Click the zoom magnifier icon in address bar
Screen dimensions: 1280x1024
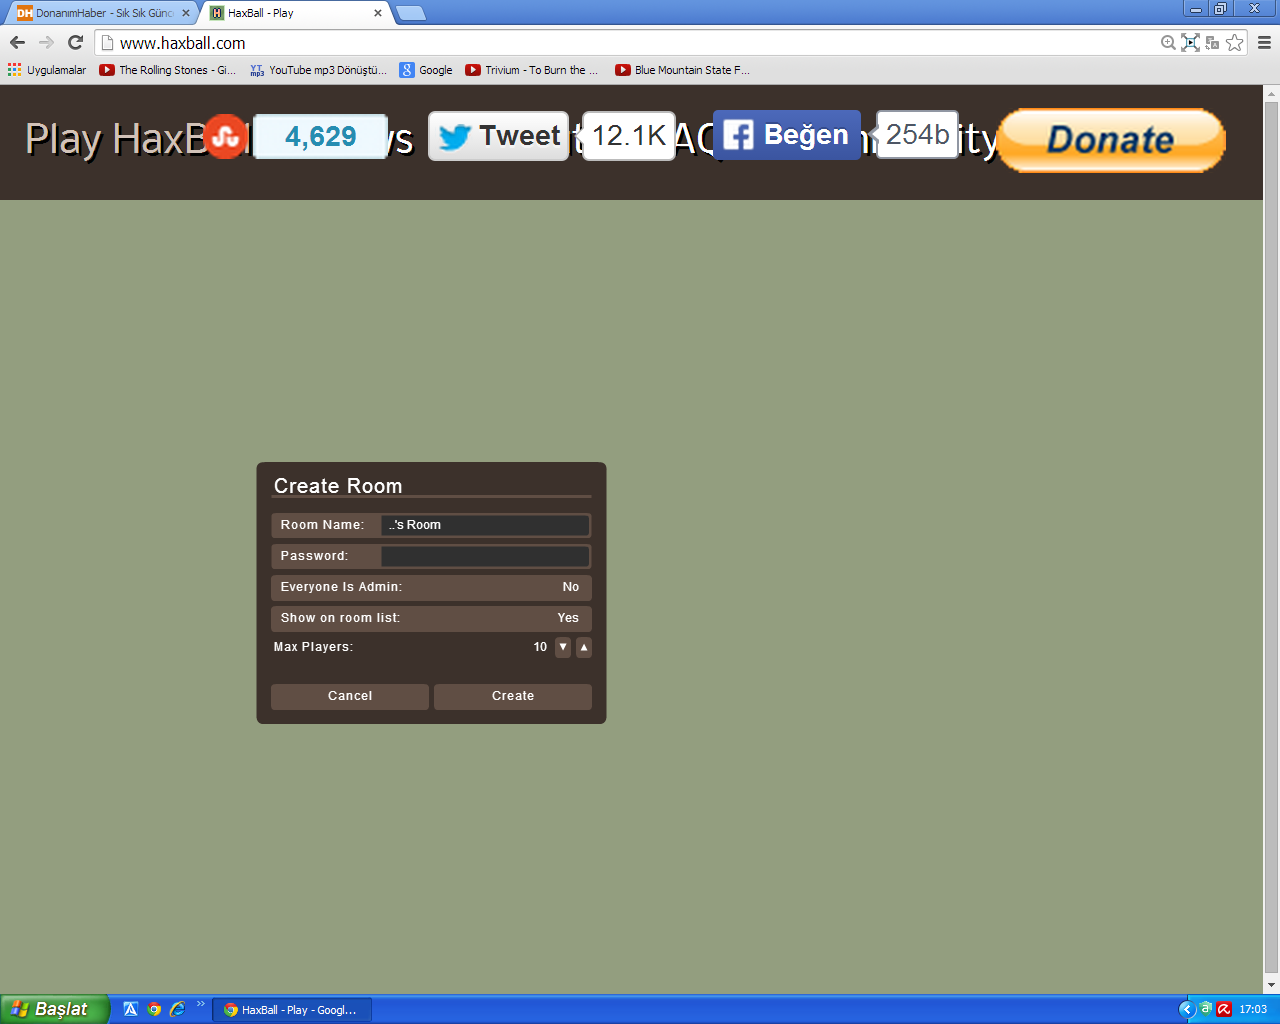(1167, 42)
